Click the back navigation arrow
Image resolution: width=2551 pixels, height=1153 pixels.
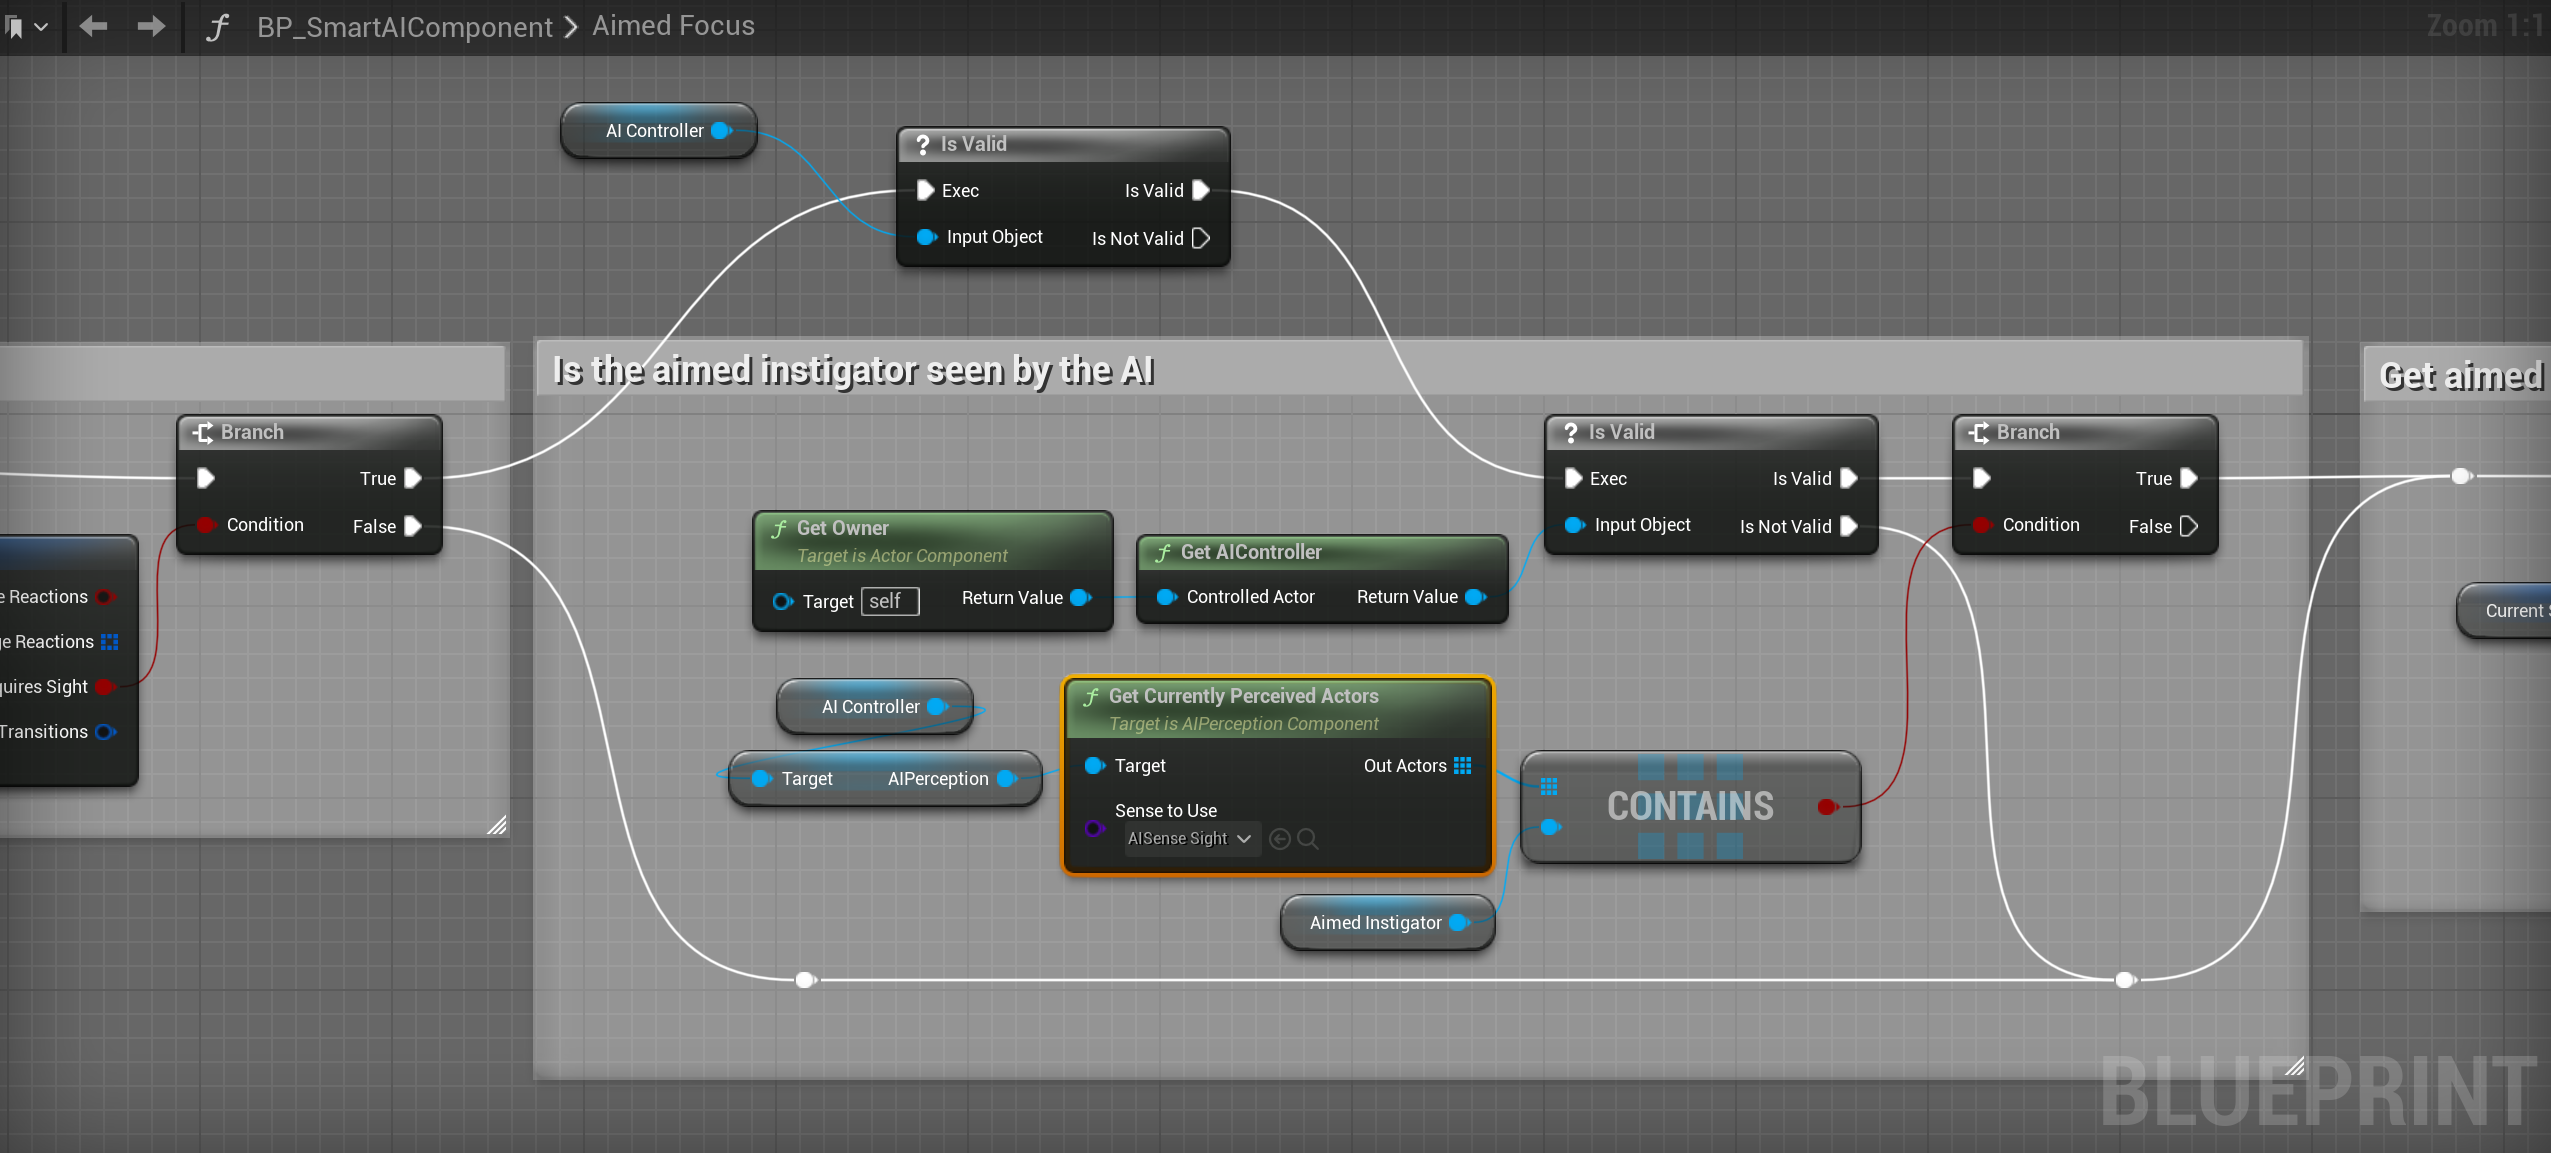click(x=92, y=26)
